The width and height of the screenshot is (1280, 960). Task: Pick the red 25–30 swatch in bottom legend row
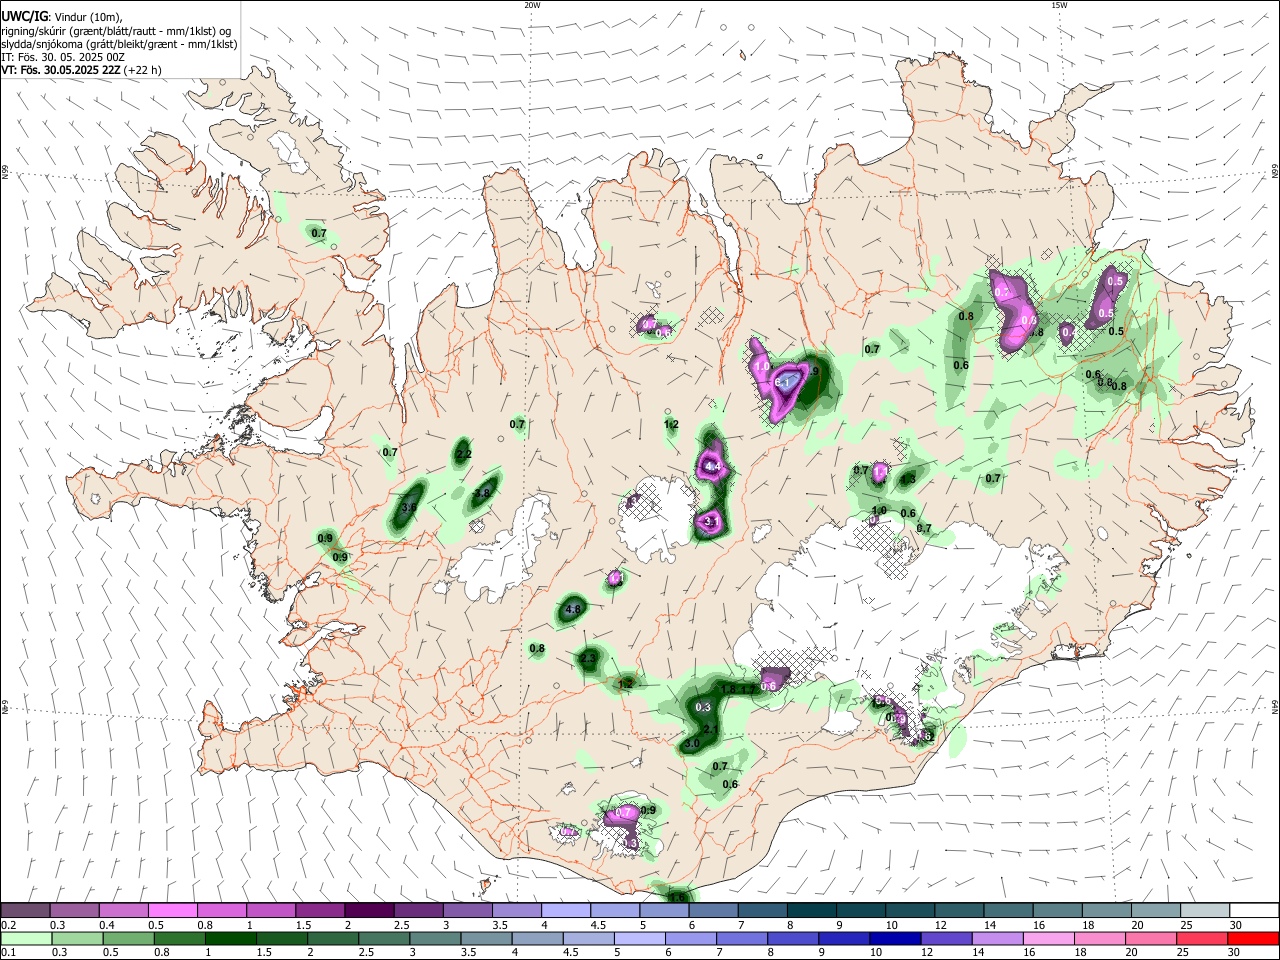pyautogui.click(x=1202, y=938)
